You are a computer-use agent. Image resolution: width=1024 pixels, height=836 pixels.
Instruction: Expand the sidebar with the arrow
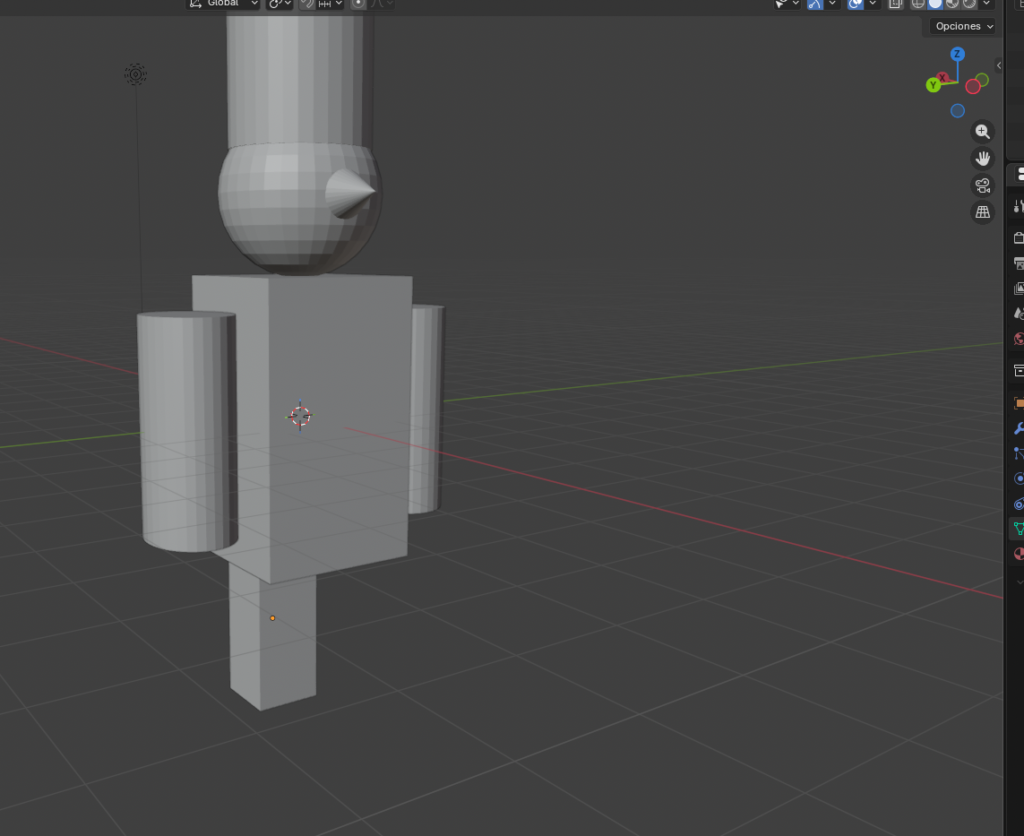tap(998, 66)
